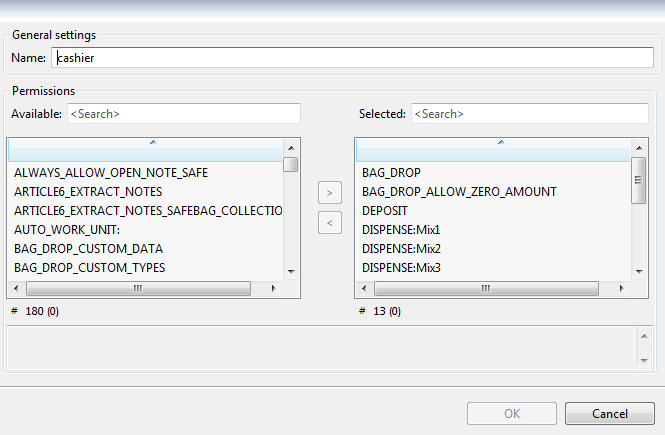
Task: Select ARTICLE6_EXTRACT_NOTES in Available list
Action: pos(88,192)
